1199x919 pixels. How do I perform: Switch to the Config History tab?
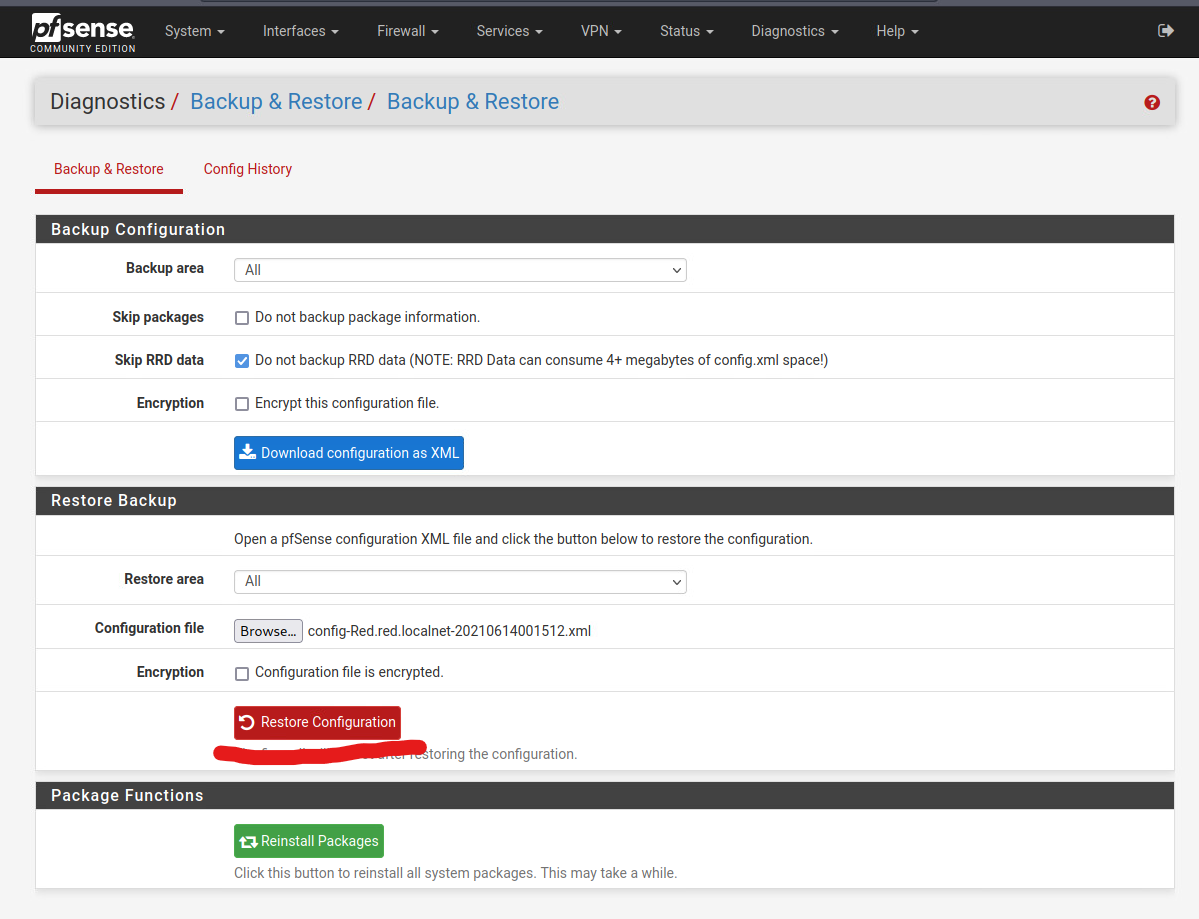[248, 169]
